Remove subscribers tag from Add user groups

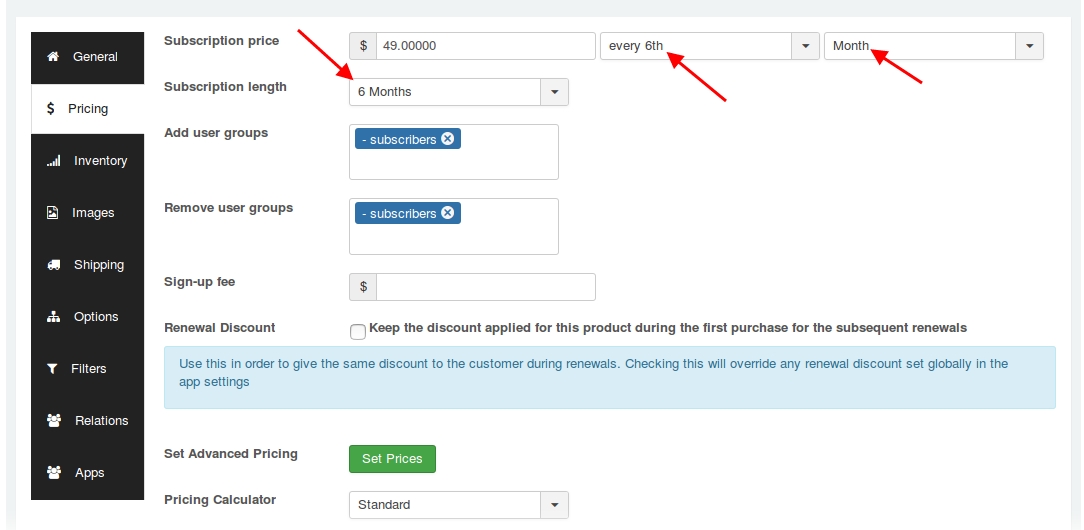click(447, 139)
